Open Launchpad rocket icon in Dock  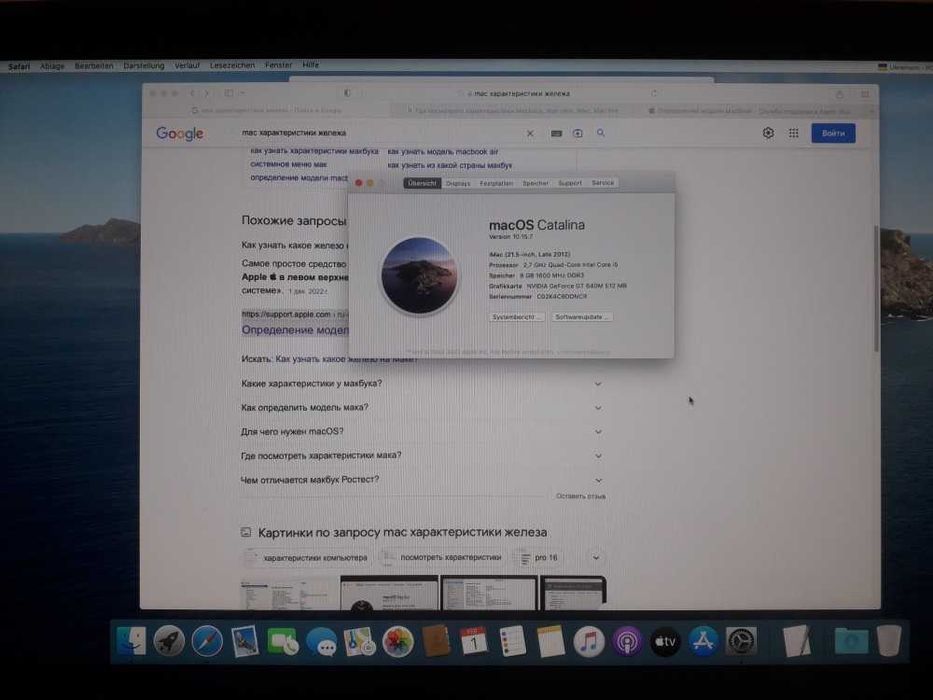click(169, 641)
